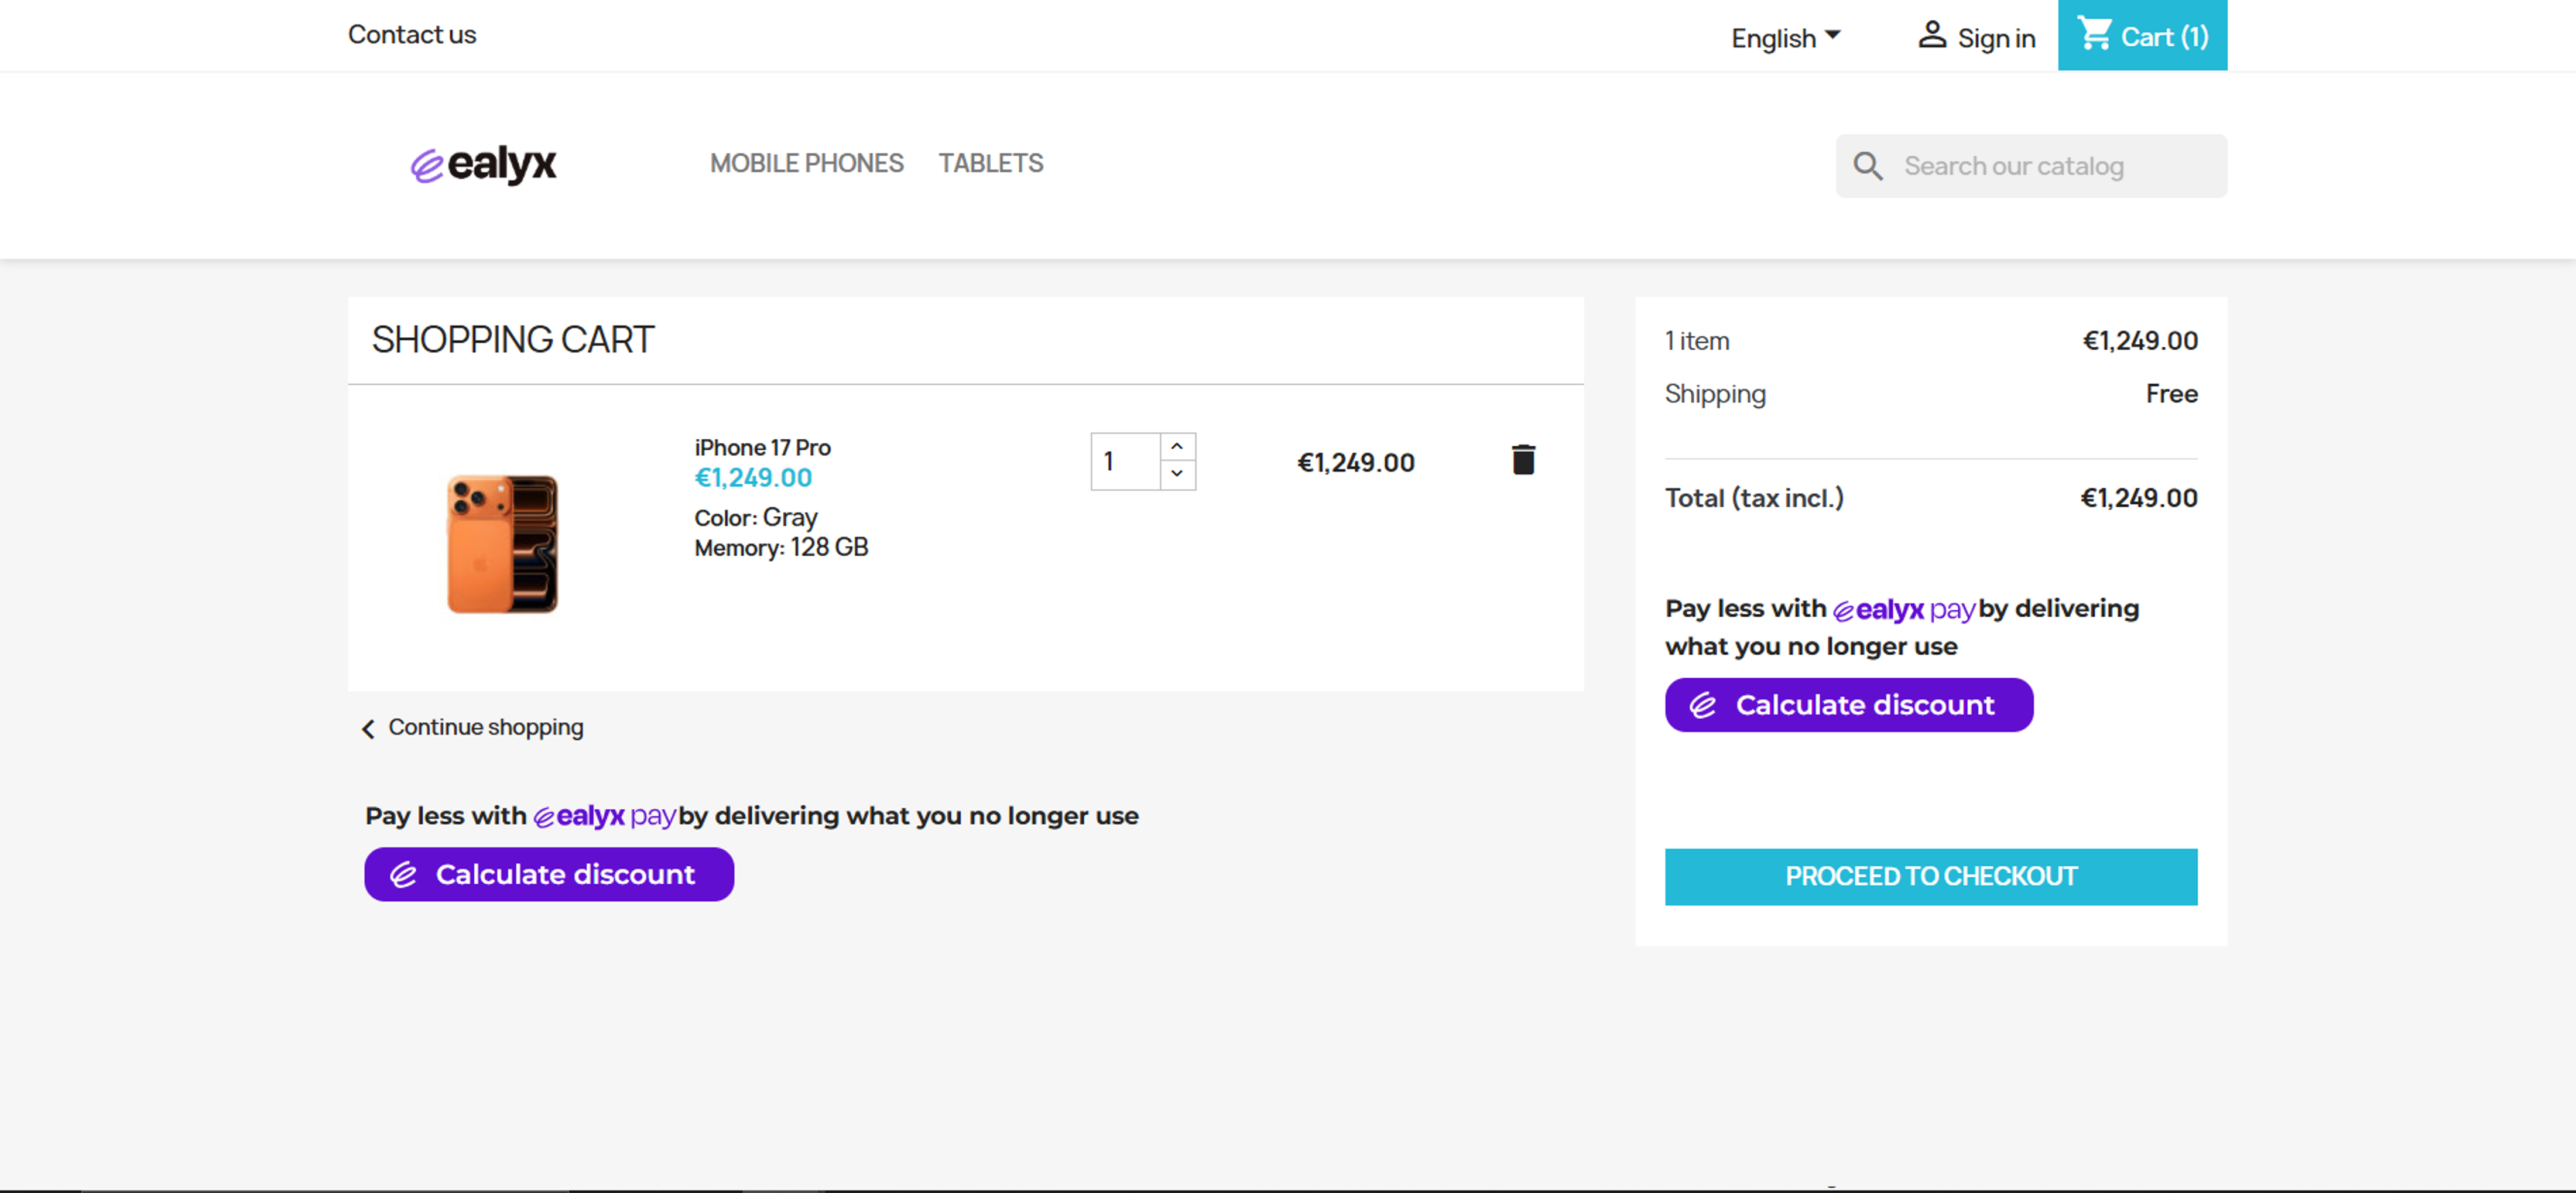The height and width of the screenshot is (1193, 2576).
Task: Open the Contact us link
Action: pyautogui.click(x=412, y=35)
